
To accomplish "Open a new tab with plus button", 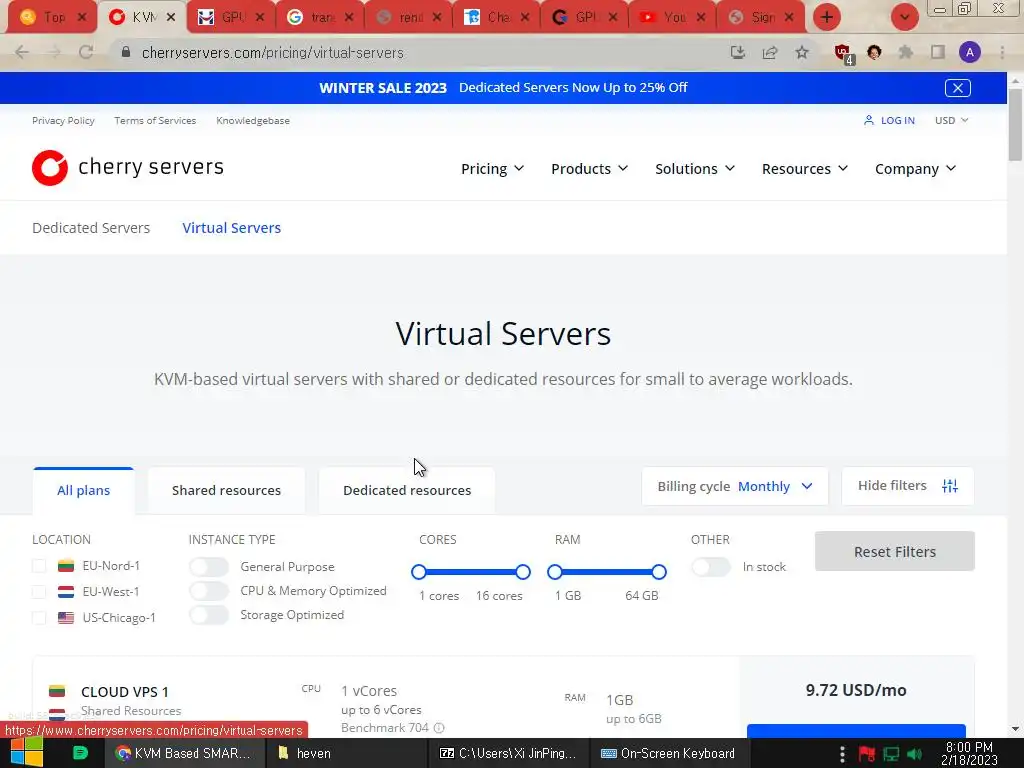I will pos(827,17).
